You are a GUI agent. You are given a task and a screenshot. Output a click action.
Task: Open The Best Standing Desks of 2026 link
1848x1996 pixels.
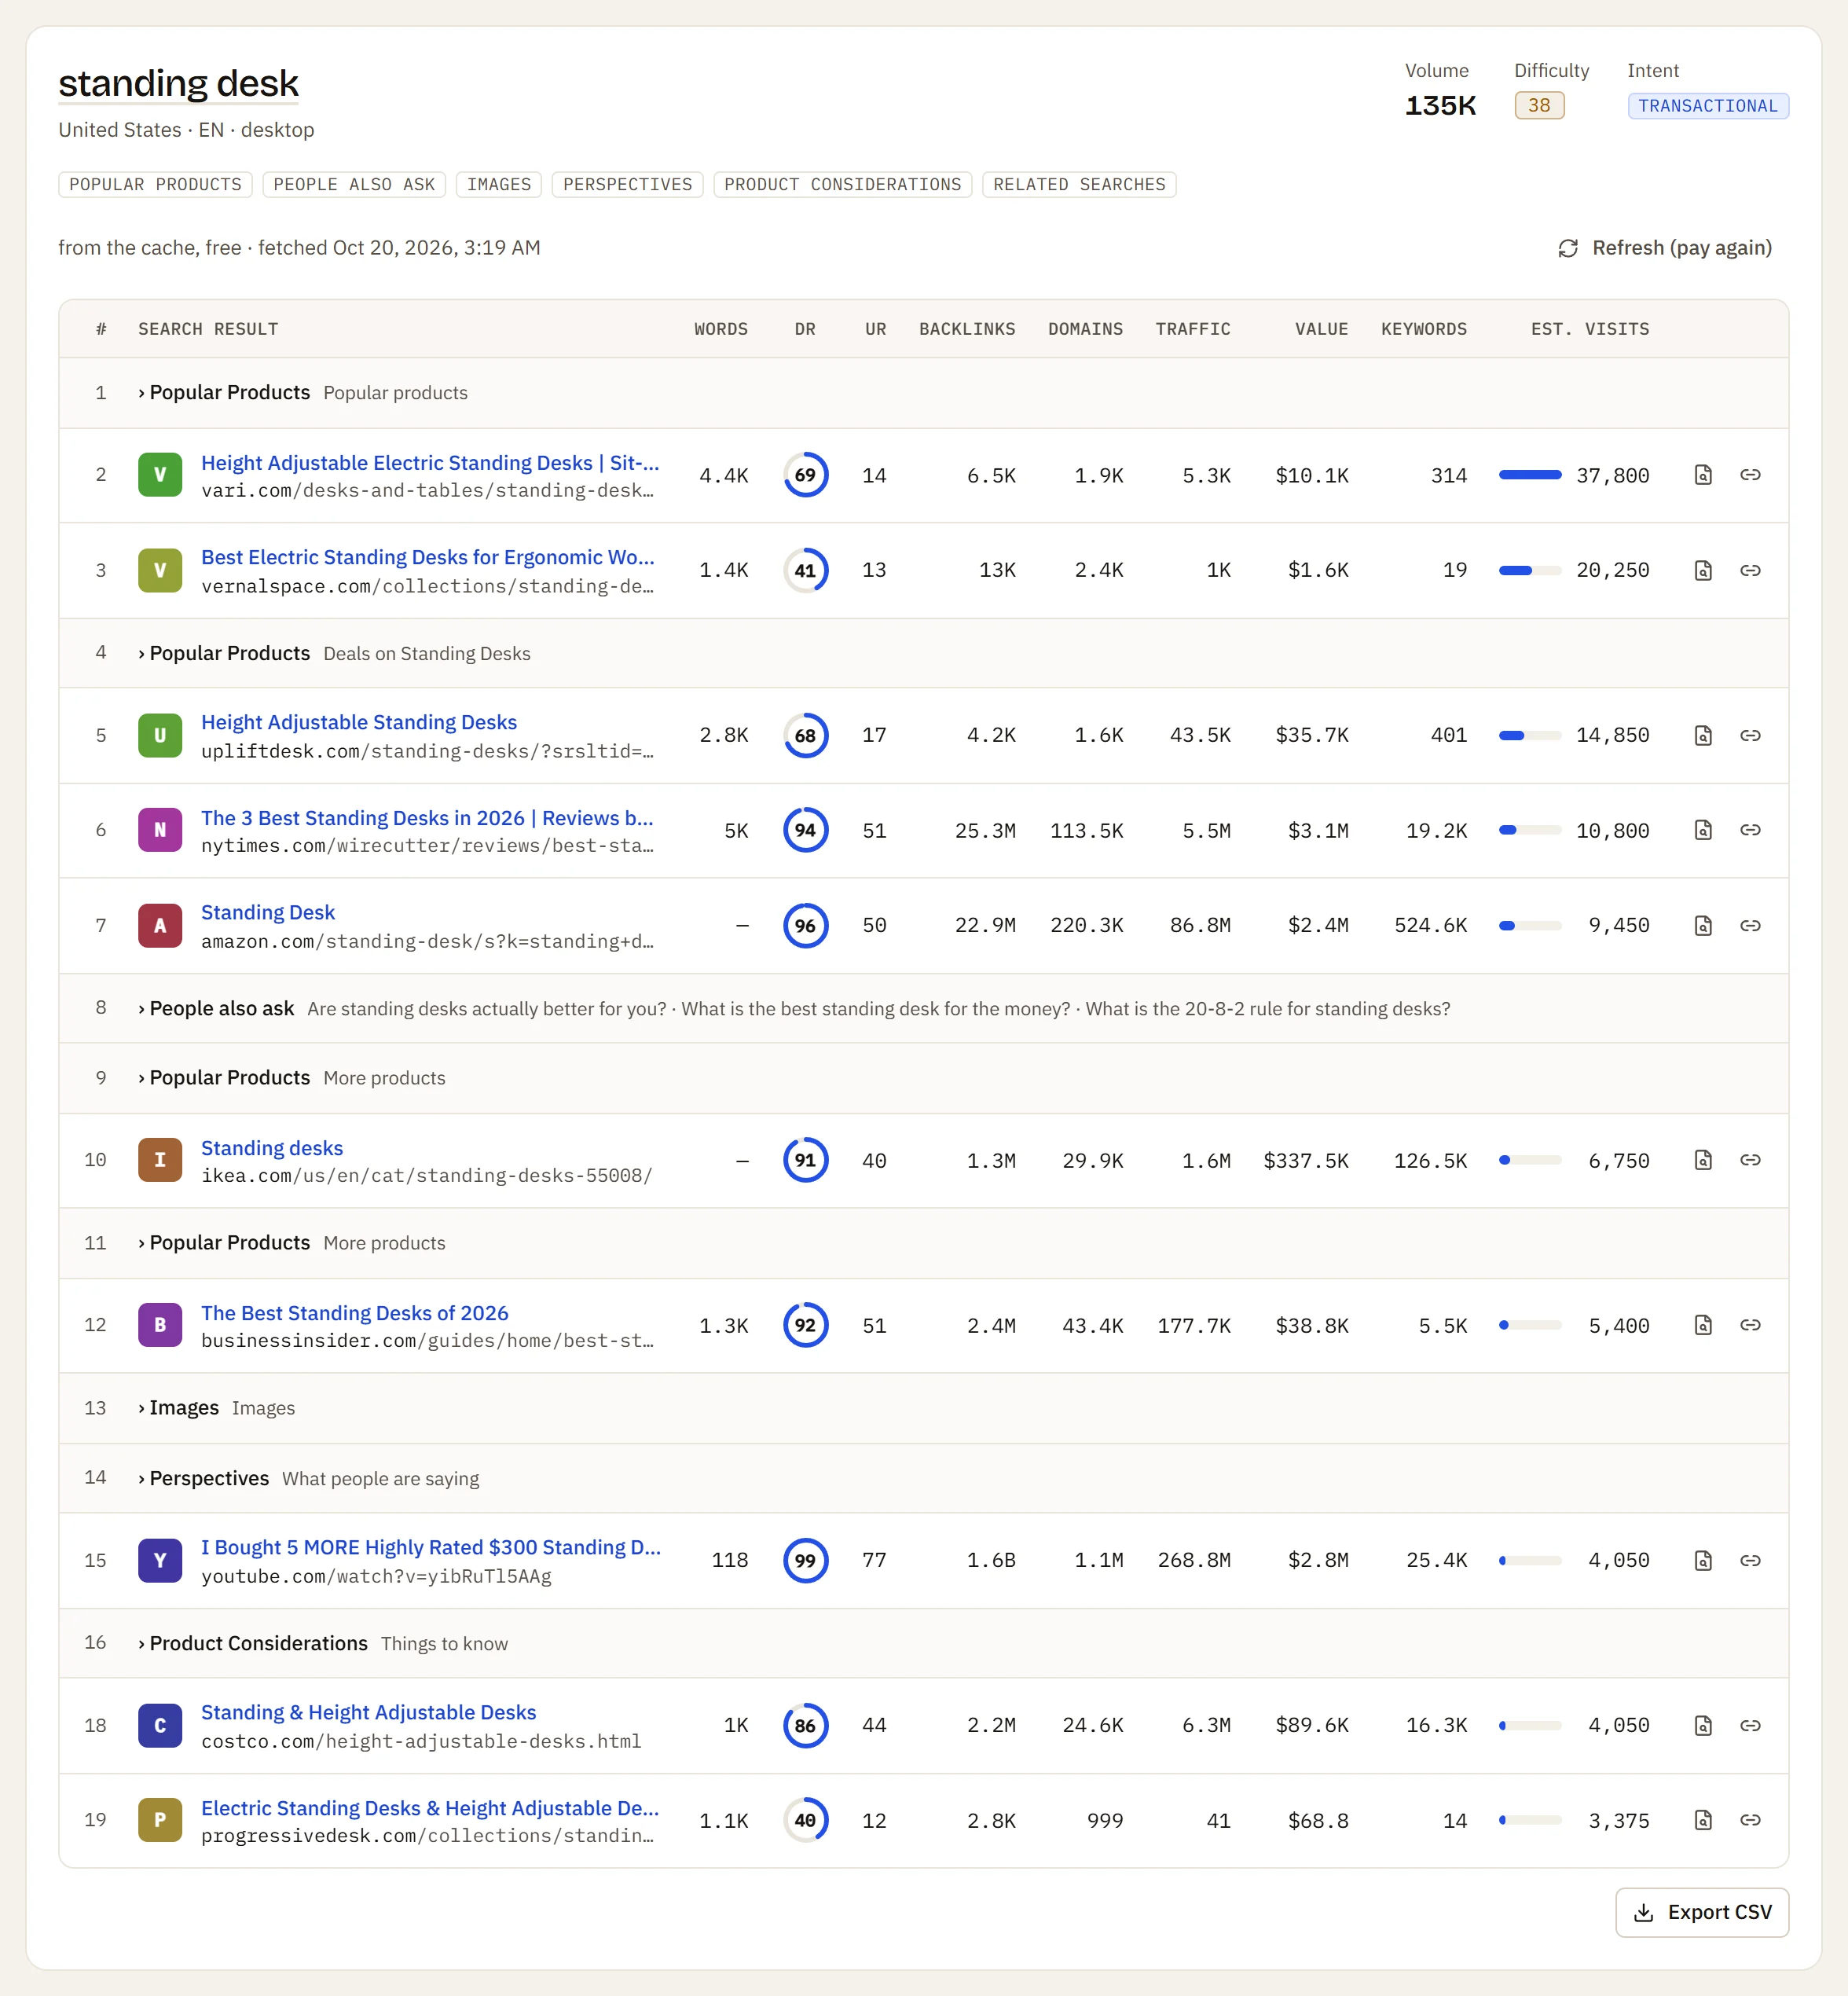[x=354, y=1313]
